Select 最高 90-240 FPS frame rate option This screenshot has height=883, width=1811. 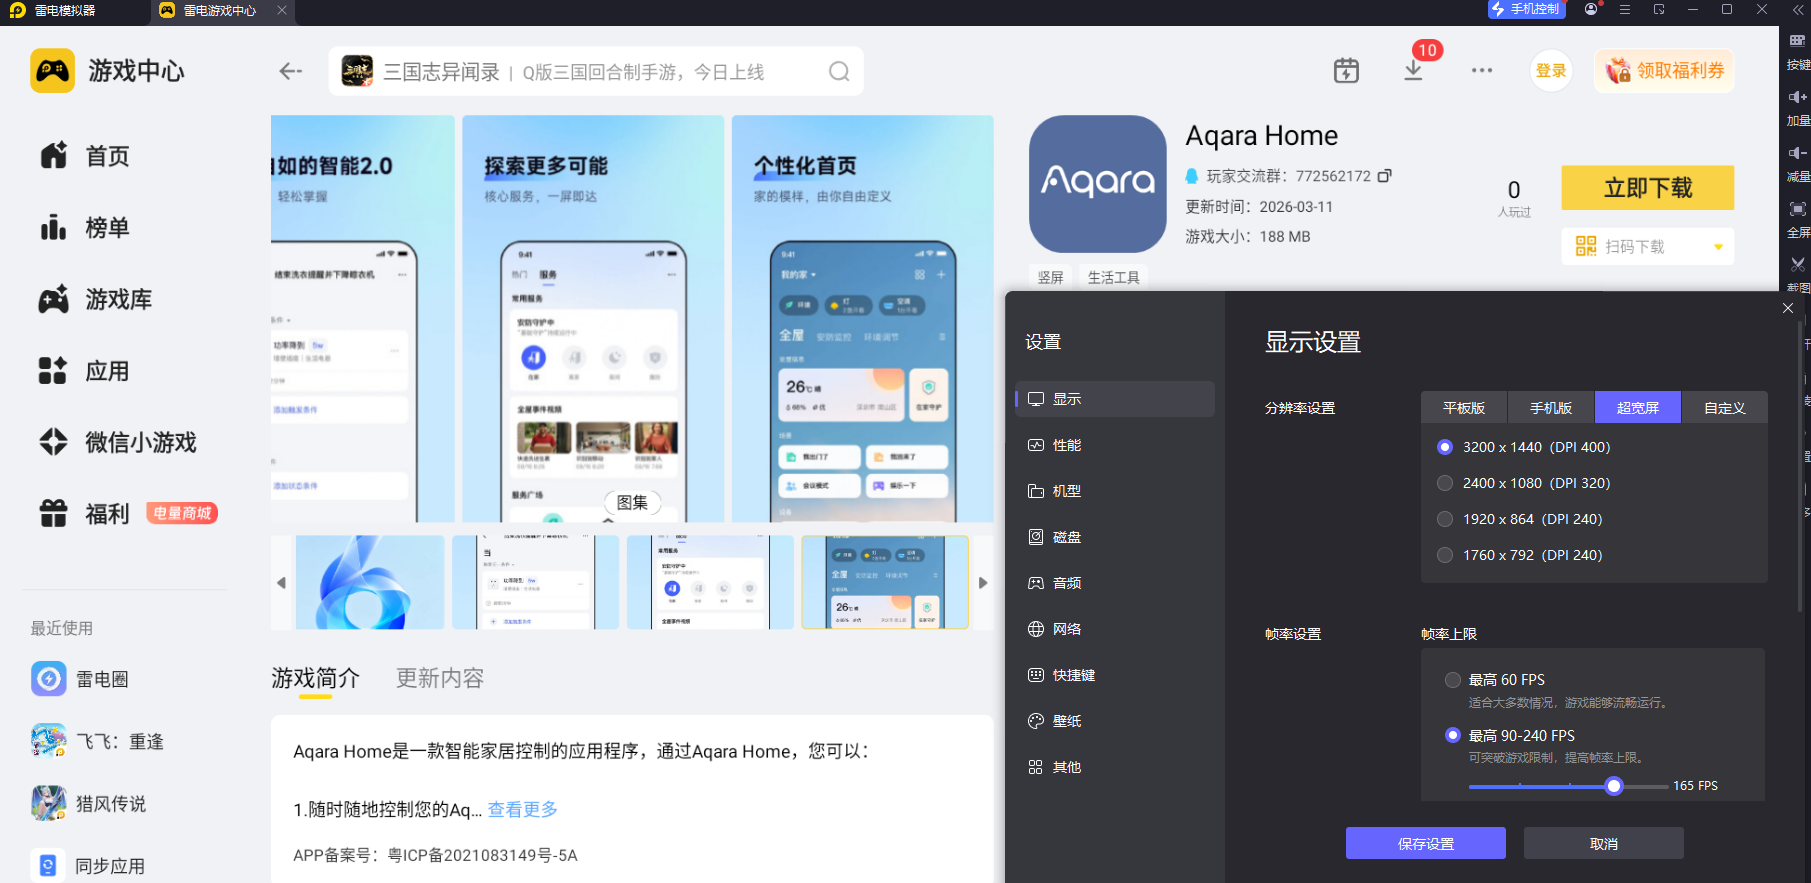(1453, 735)
